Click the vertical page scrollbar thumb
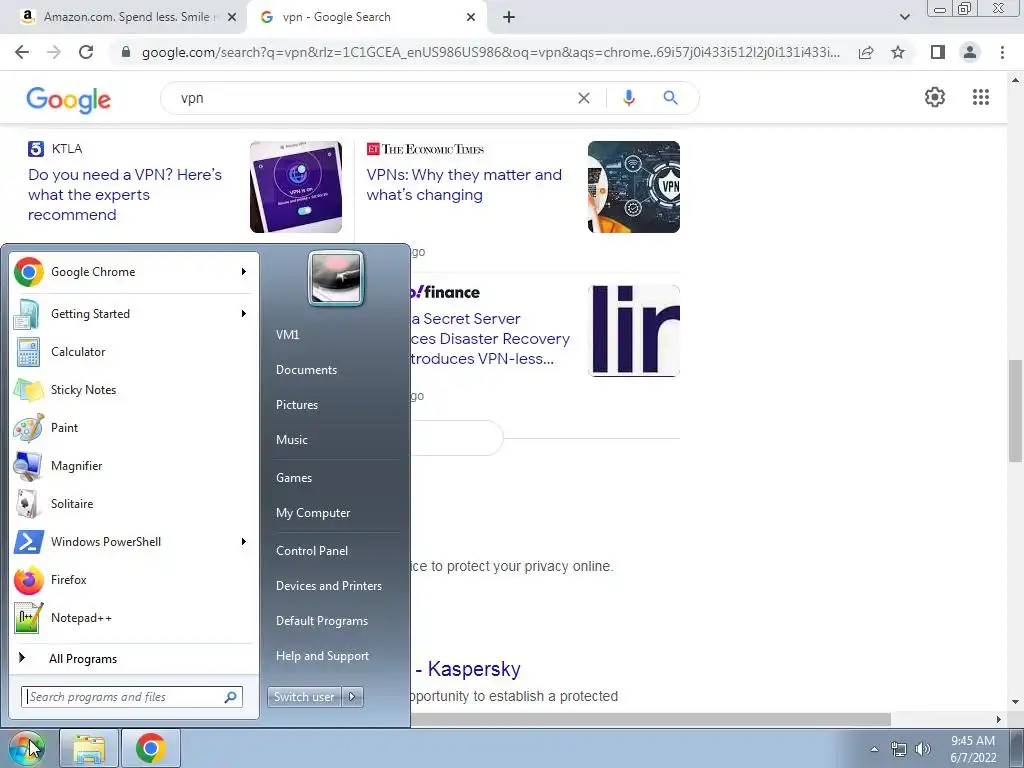 point(1015,410)
